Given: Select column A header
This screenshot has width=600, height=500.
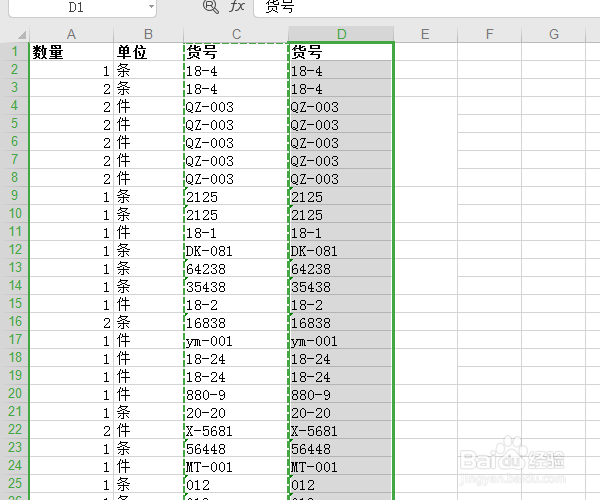Looking at the screenshot, I should pyautogui.click(x=71, y=34).
